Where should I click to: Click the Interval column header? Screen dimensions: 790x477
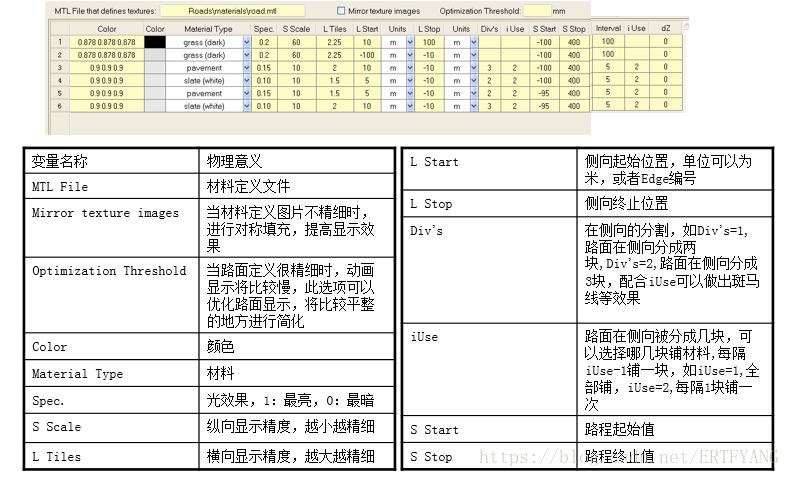click(x=608, y=28)
